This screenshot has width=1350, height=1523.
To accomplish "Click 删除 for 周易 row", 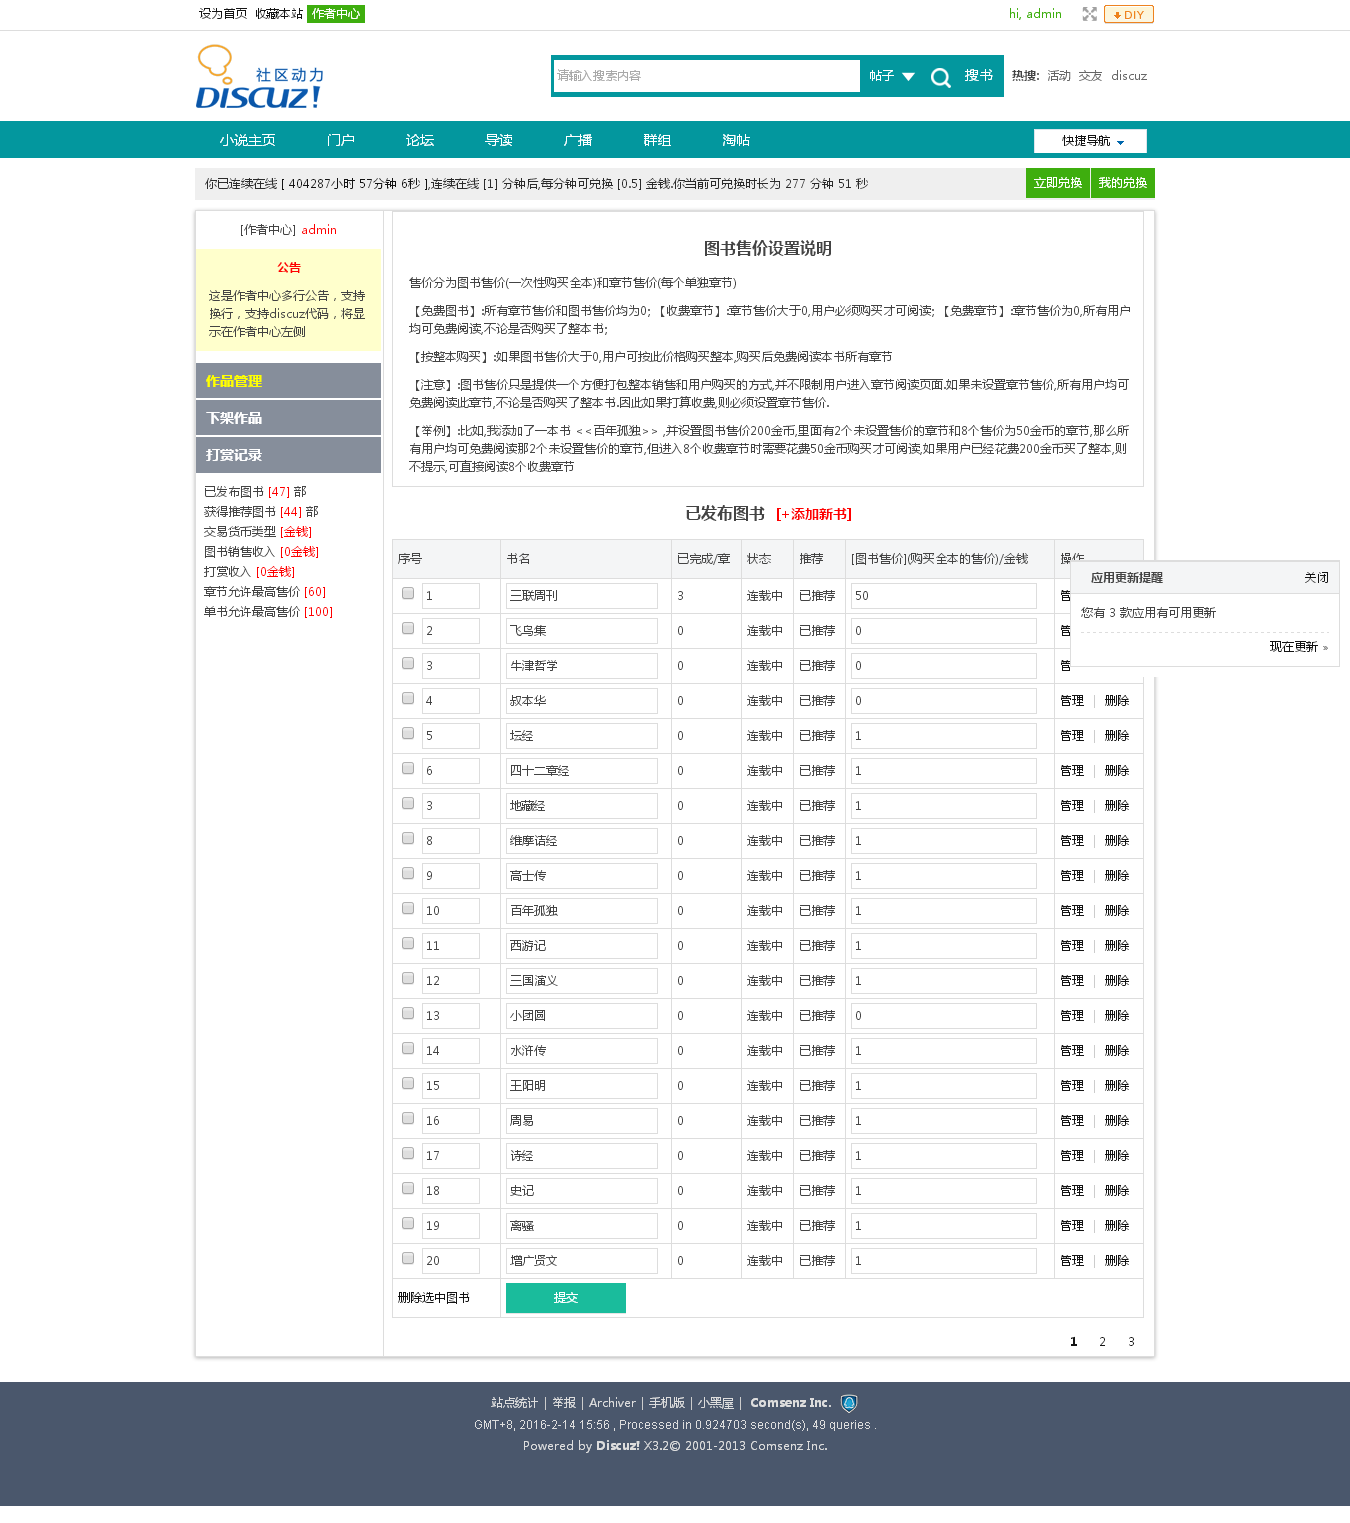I will click(x=1117, y=1121).
